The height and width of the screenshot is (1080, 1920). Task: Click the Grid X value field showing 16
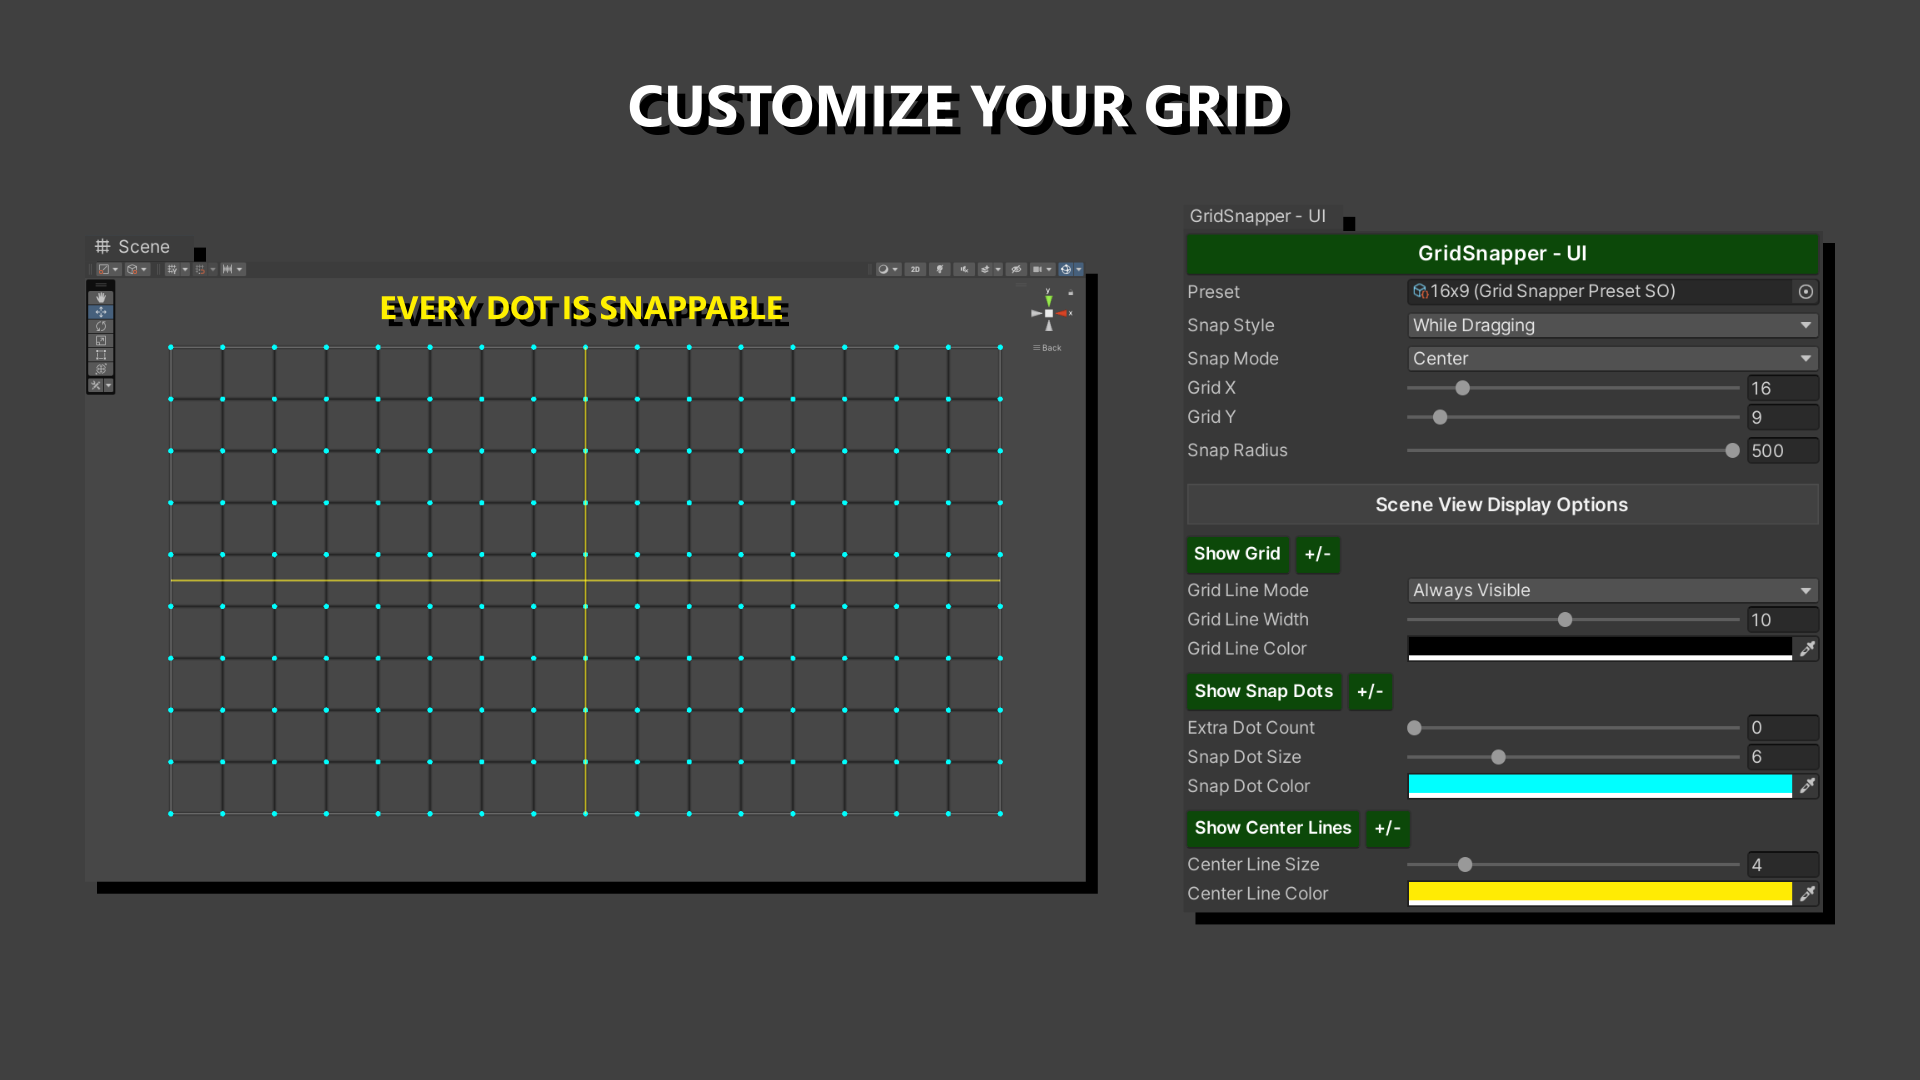(x=1782, y=388)
